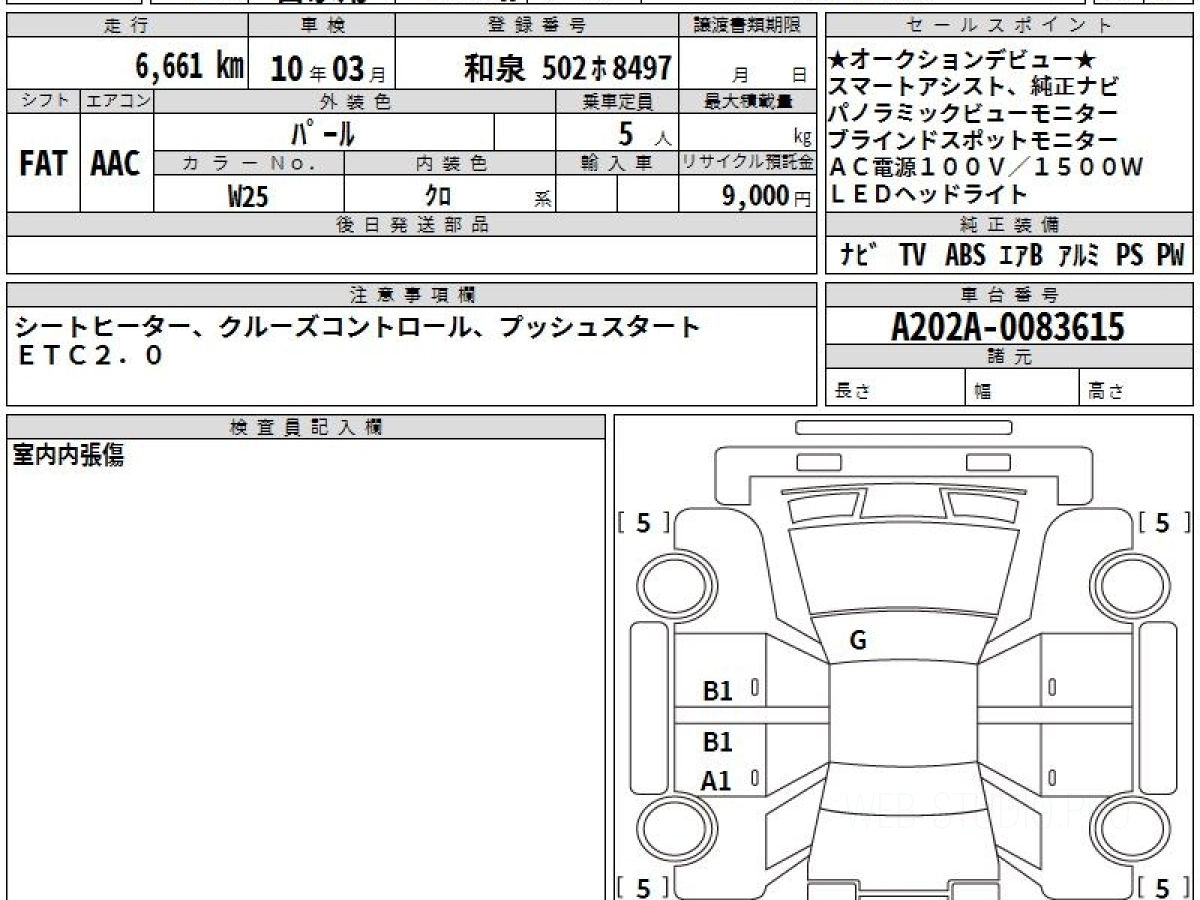Click the エアB equipment mark
1200x900 pixels.
point(1021,256)
